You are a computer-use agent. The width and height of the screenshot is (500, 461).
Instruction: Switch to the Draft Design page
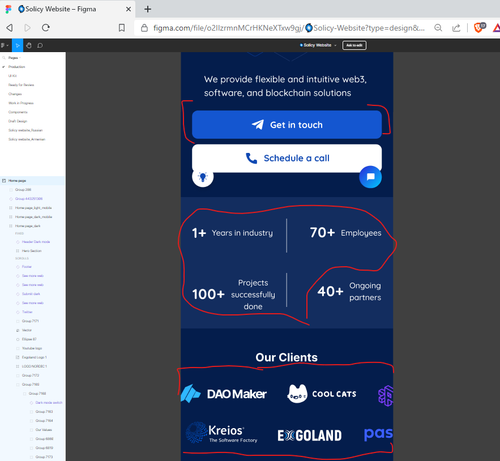coord(18,121)
